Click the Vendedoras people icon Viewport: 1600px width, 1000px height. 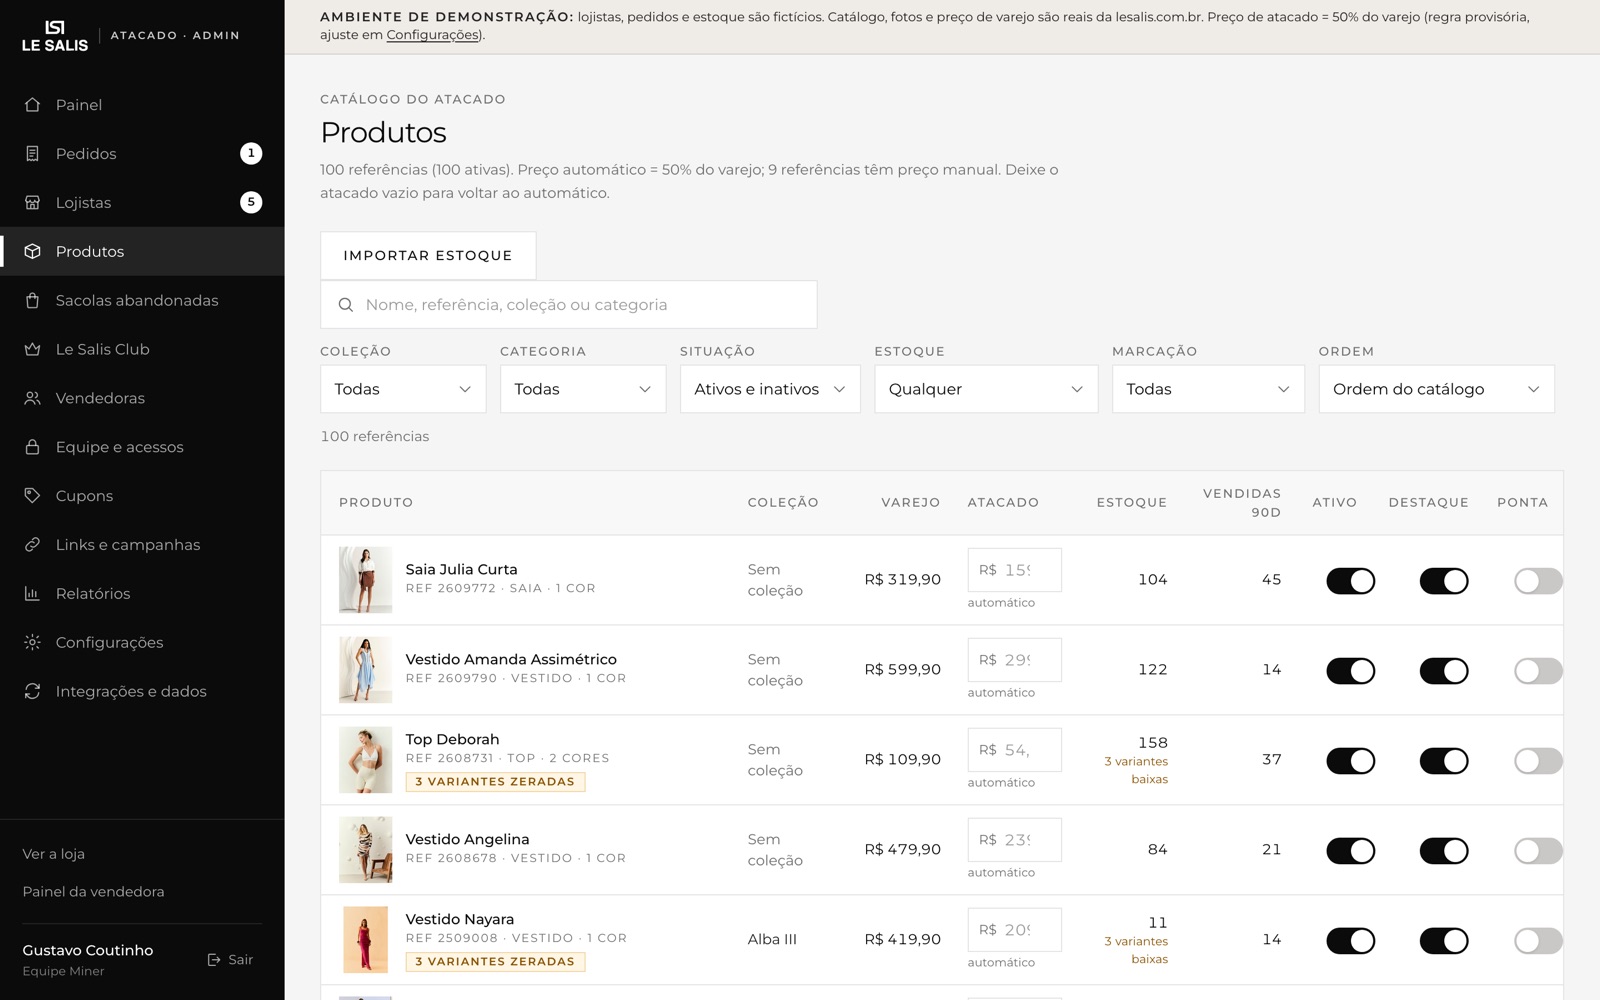pyautogui.click(x=32, y=399)
